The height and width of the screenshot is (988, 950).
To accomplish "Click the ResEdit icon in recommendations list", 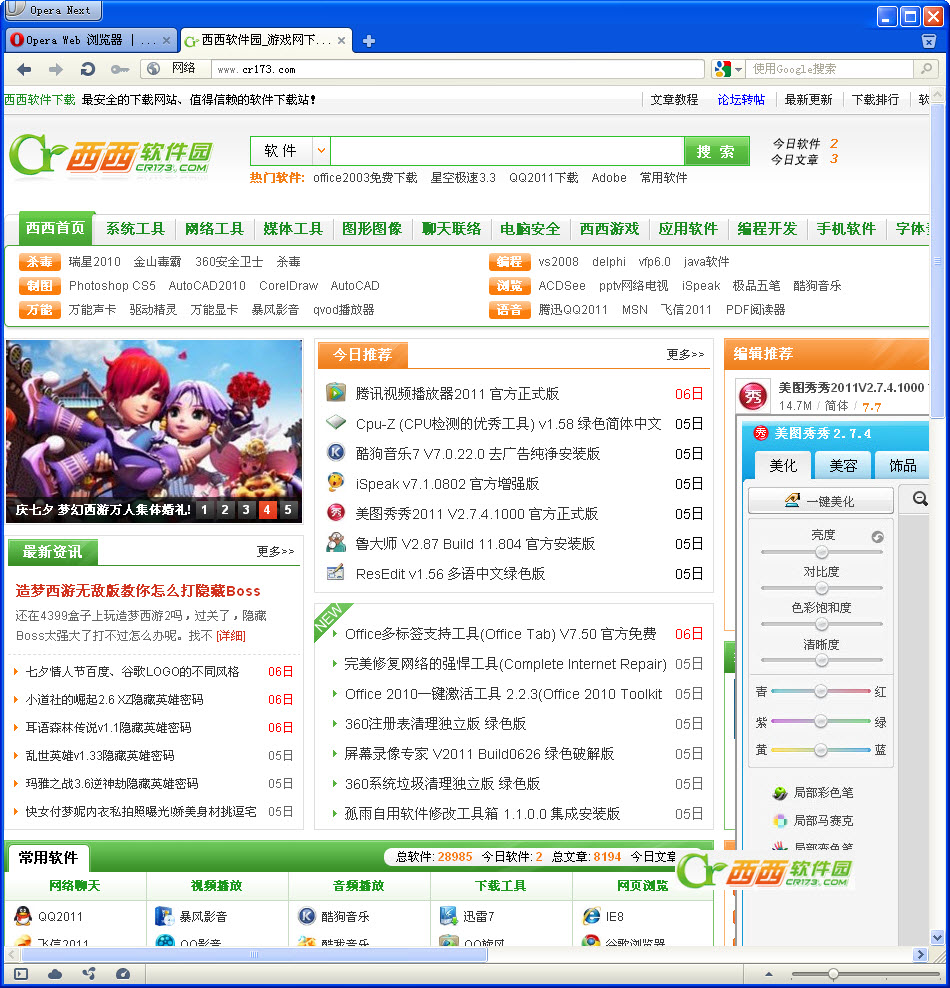I will (336, 572).
